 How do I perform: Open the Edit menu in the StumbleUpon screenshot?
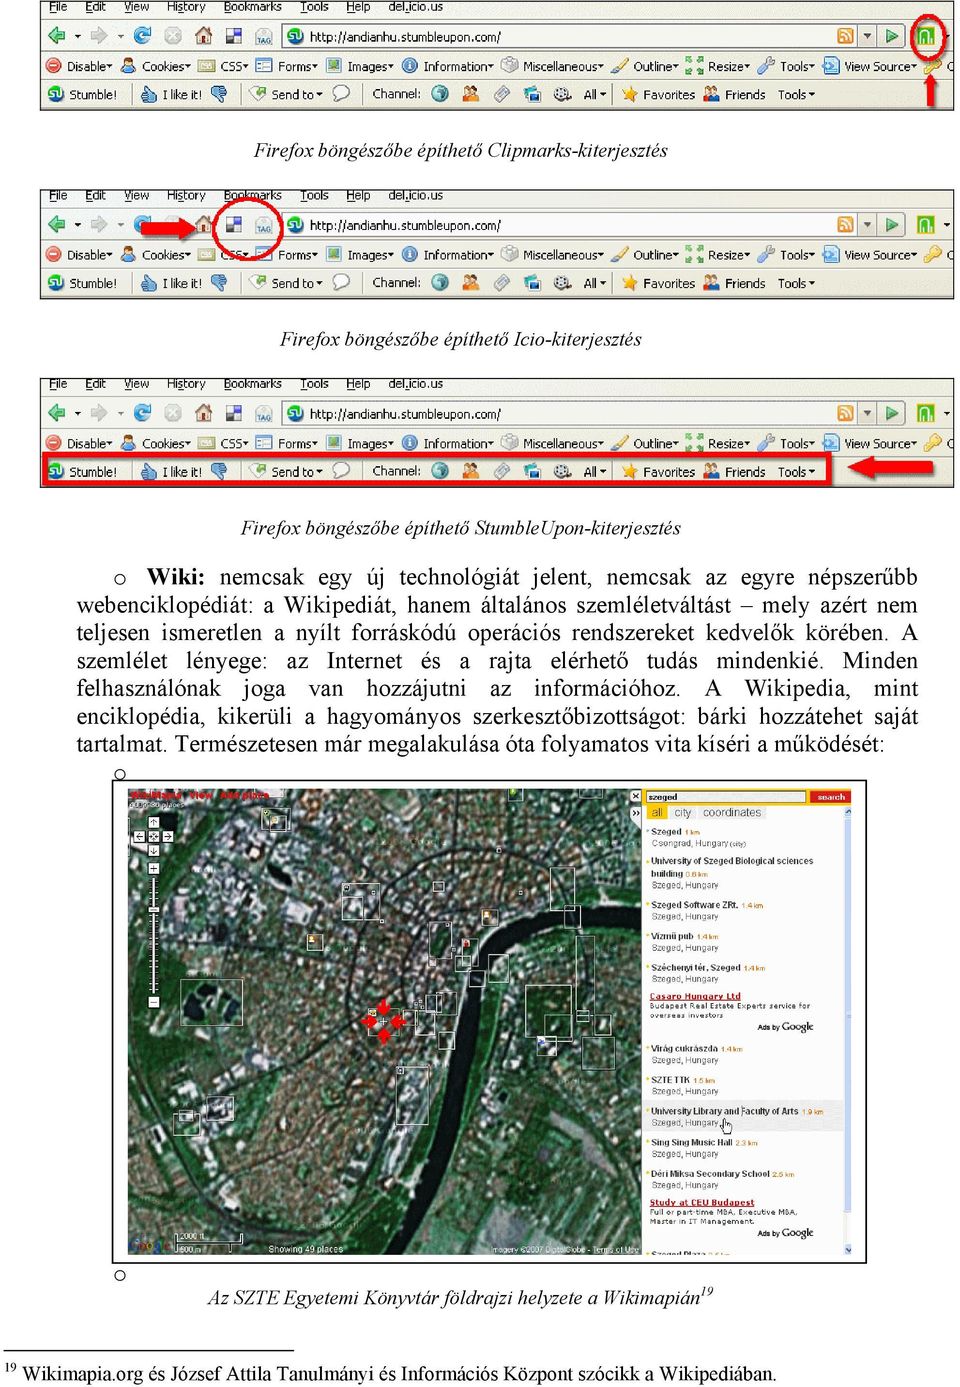(x=95, y=383)
